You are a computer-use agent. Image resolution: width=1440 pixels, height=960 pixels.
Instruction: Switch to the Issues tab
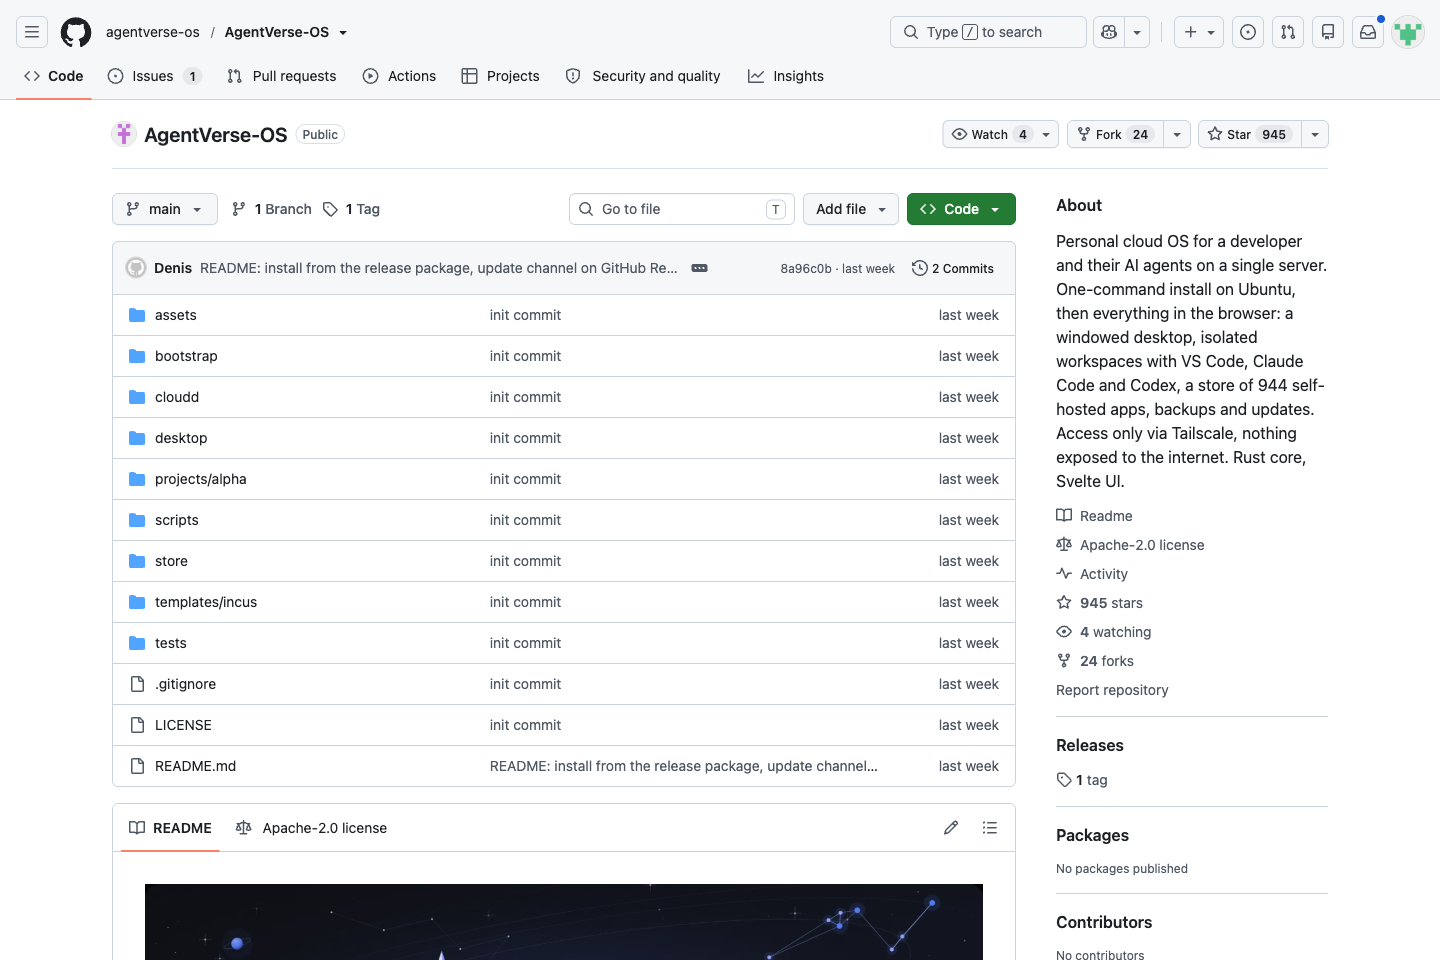coord(154,76)
